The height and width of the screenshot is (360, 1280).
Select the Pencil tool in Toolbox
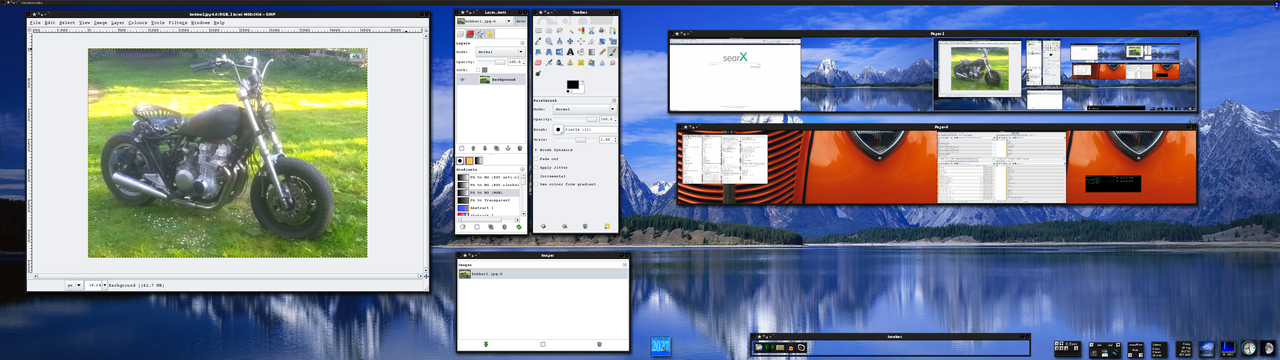pyautogui.click(x=602, y=52)
